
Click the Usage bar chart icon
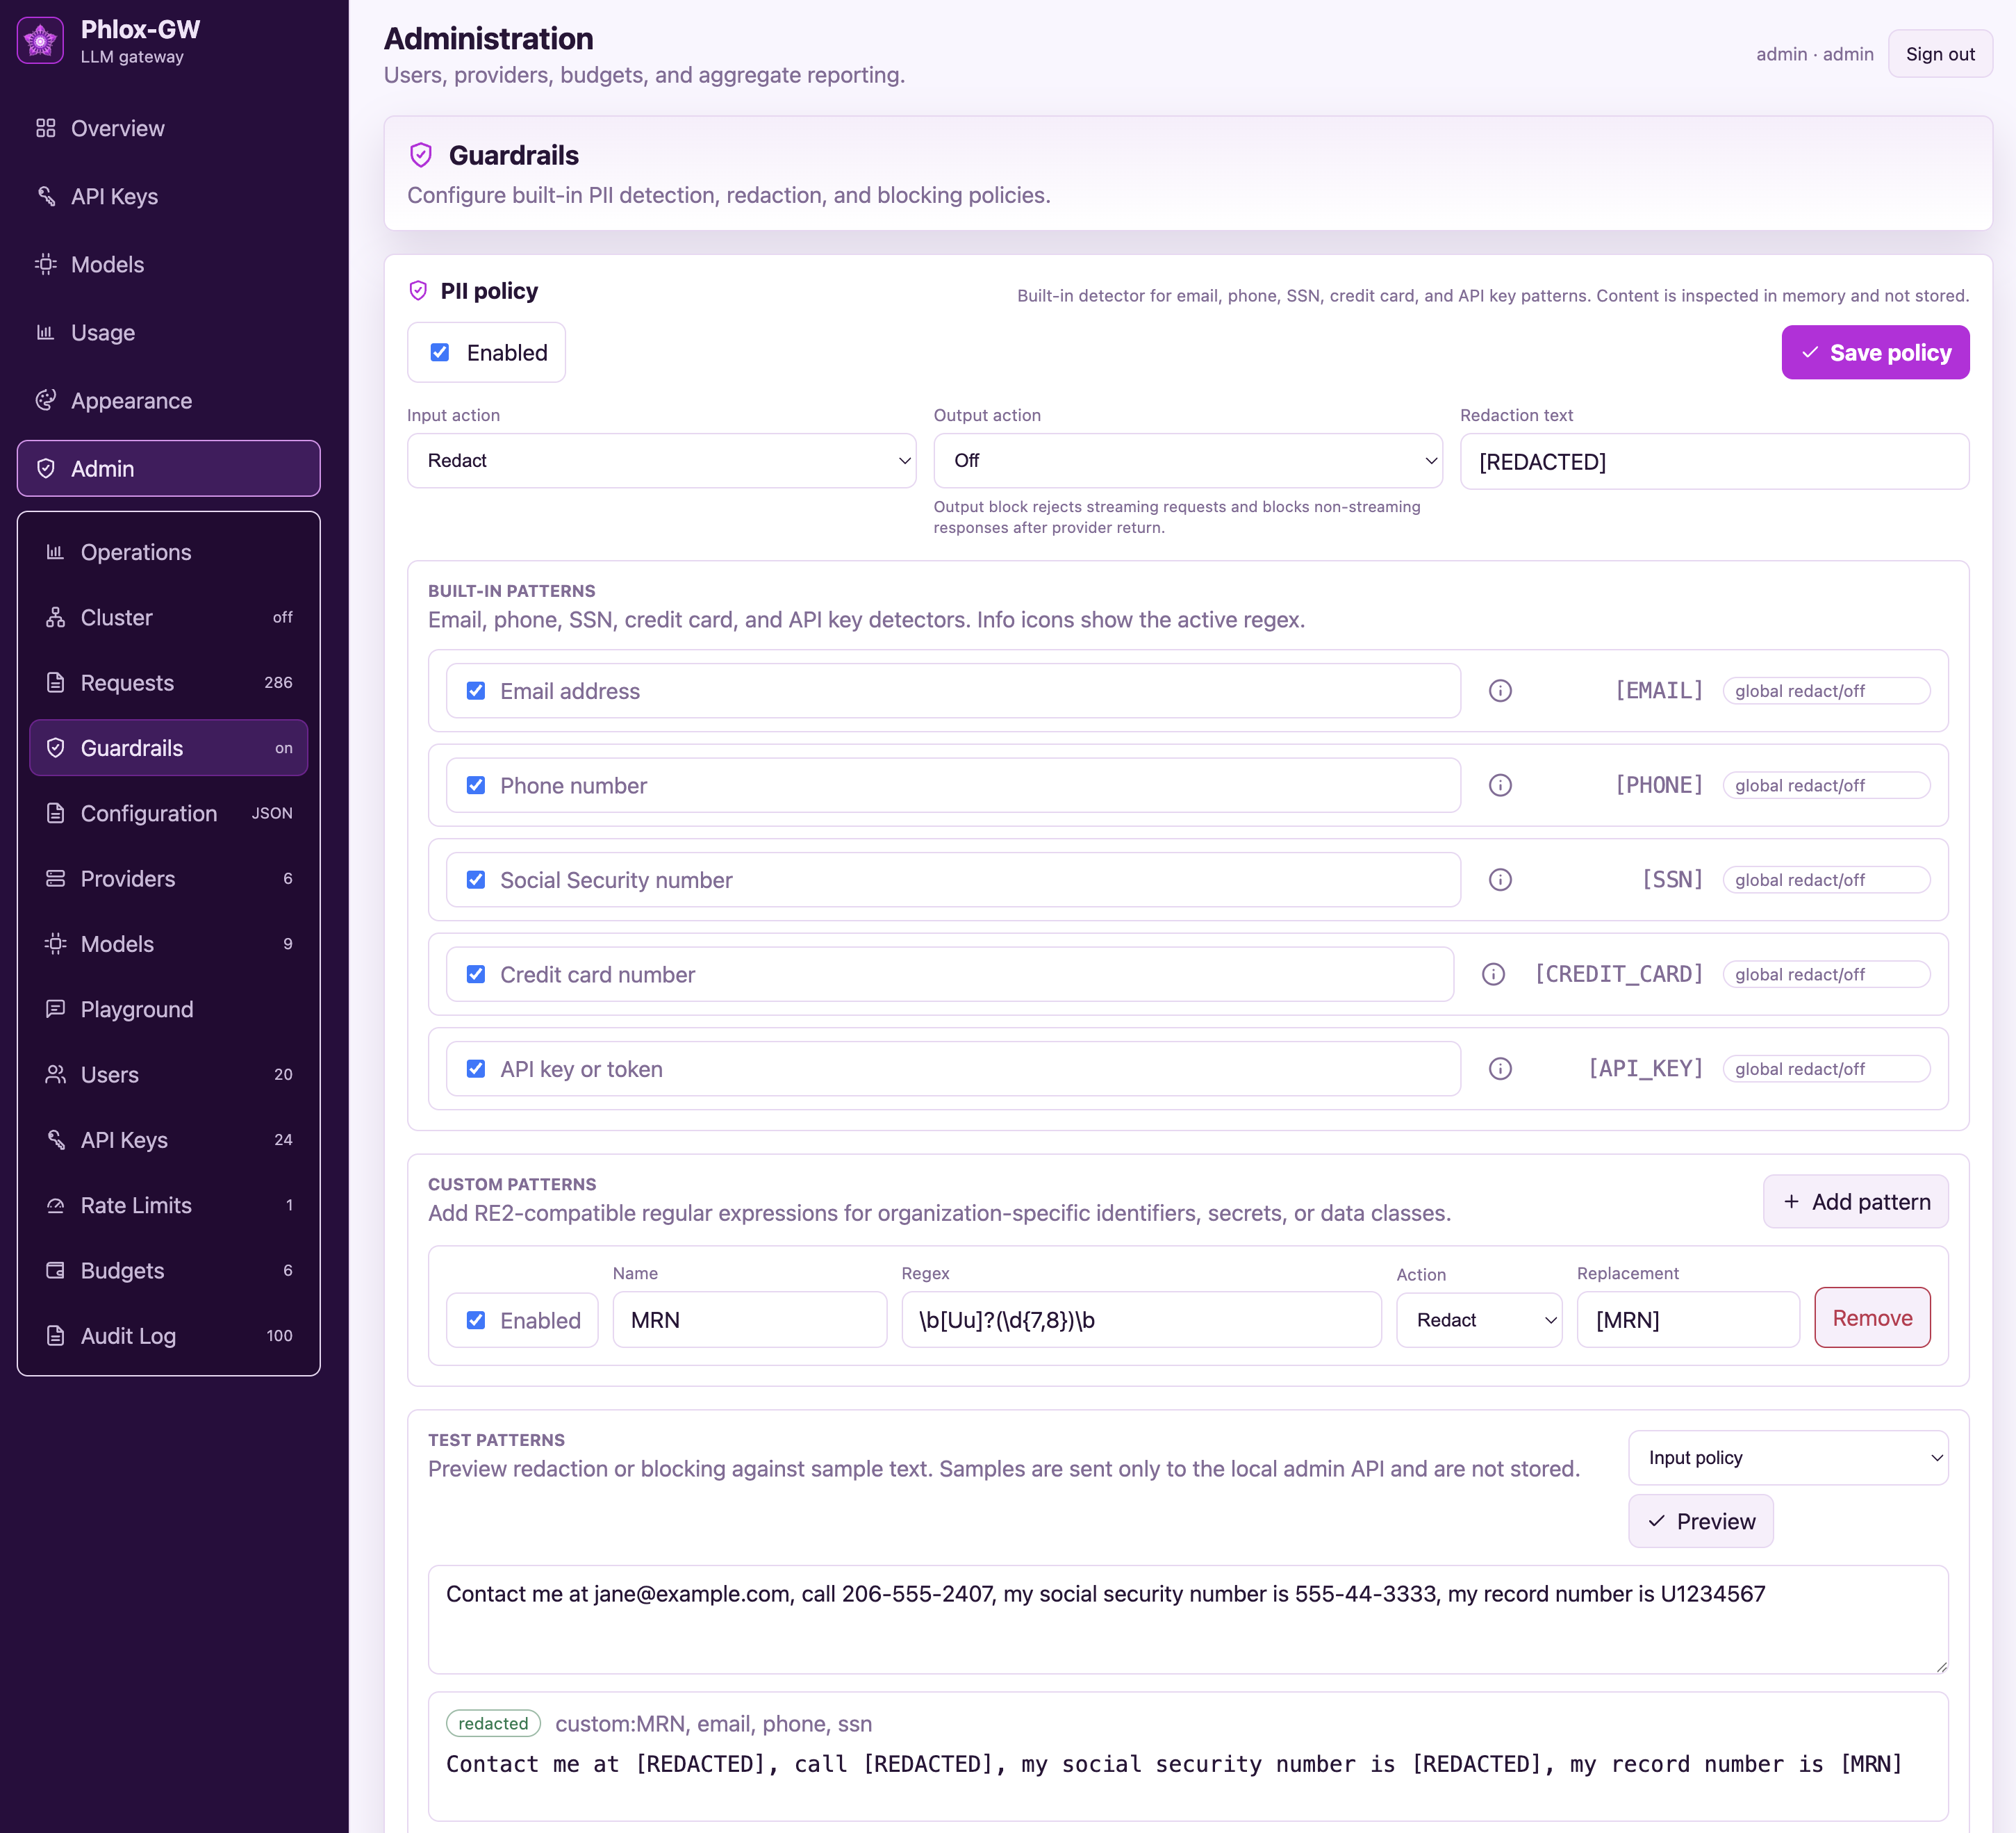click(x=46, y=332)
